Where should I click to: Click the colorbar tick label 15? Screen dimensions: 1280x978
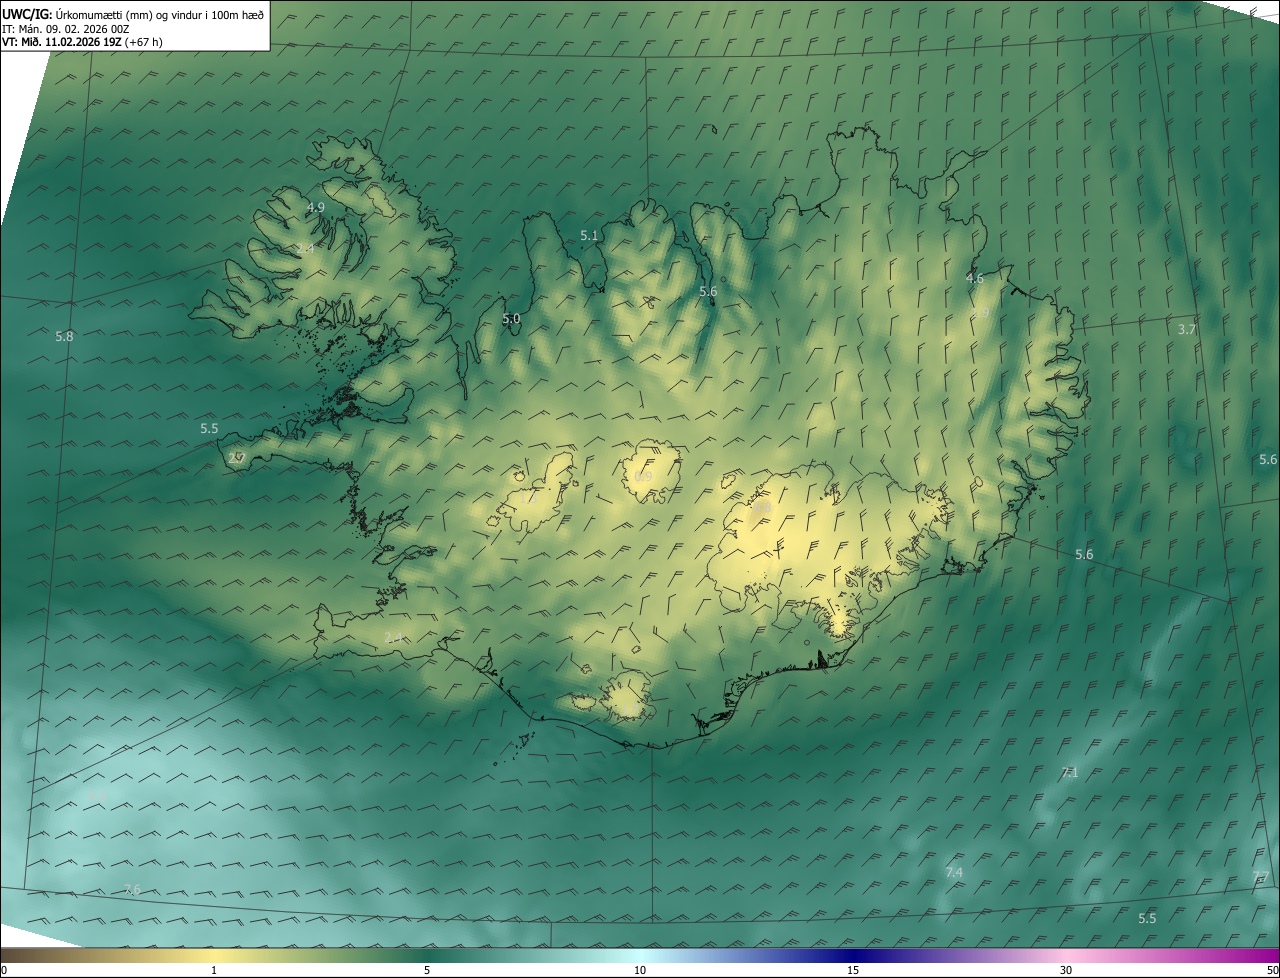(853, 970)
